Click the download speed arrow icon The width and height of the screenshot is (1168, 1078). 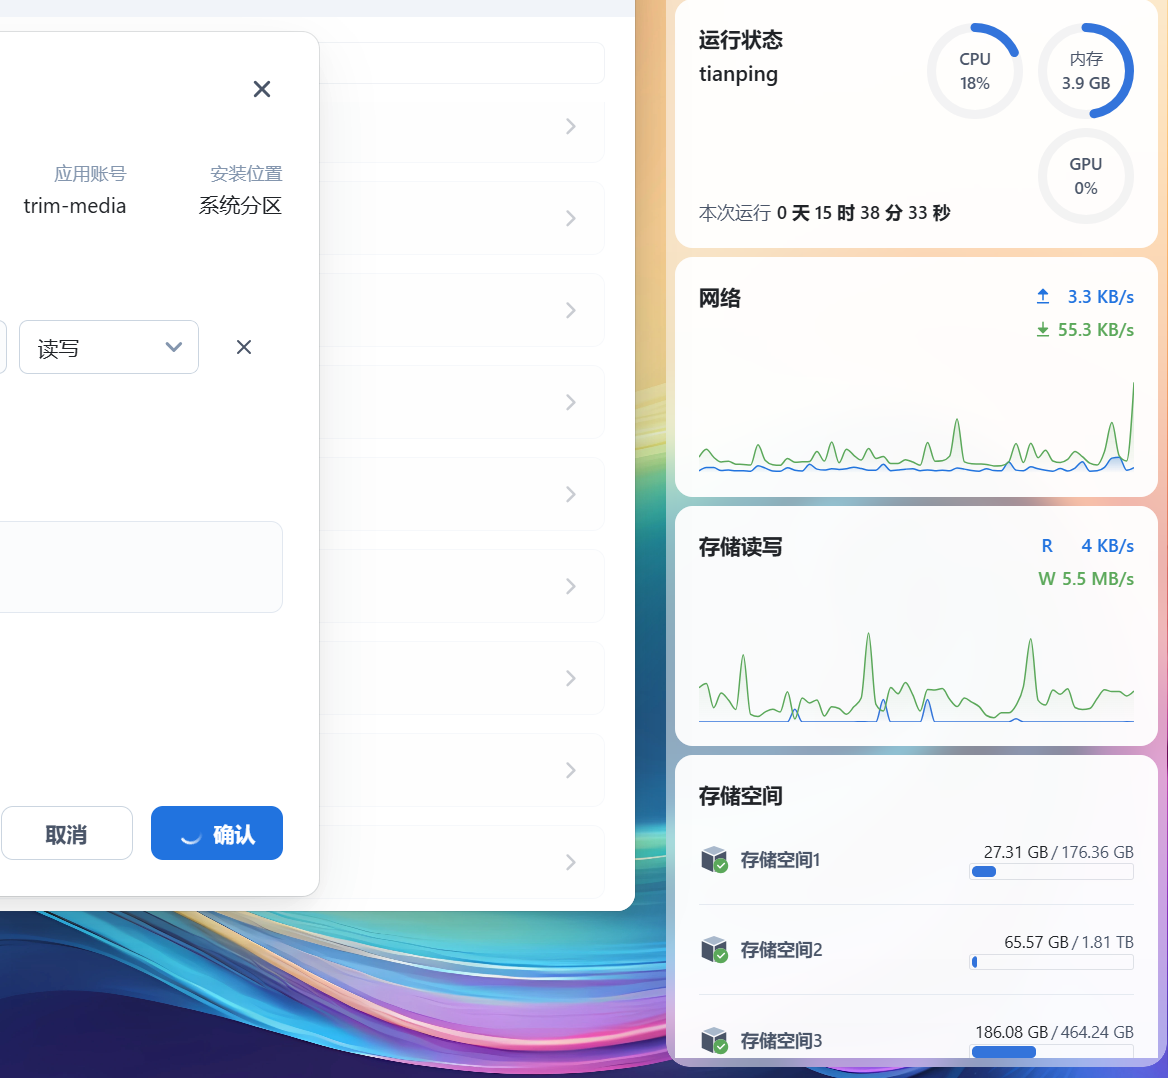coord(1043,329)
